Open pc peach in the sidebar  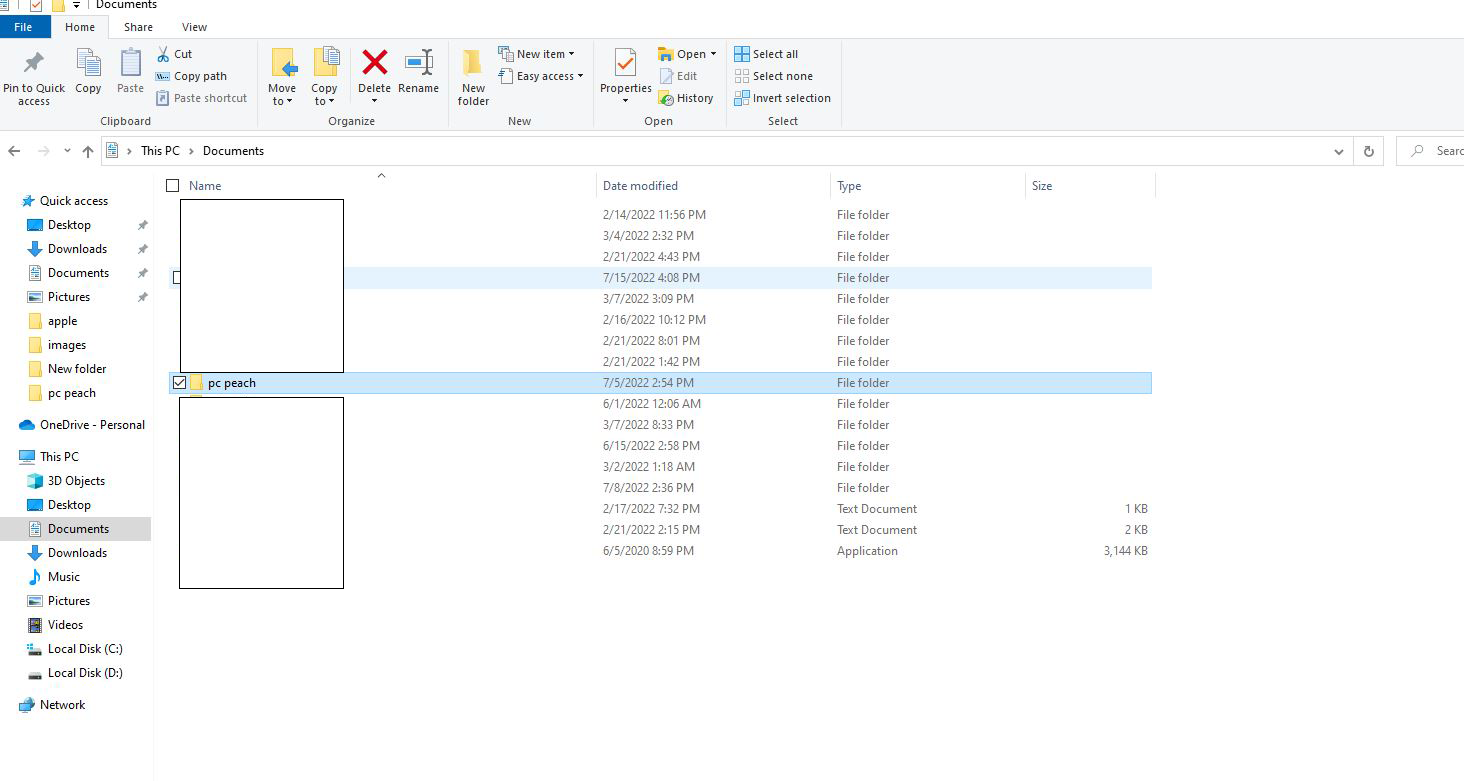coord(72,393)
